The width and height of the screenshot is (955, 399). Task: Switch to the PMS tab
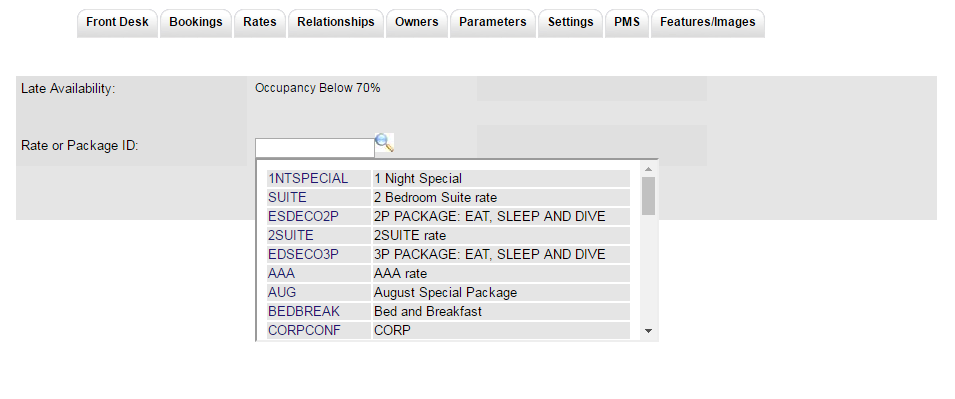coord(627,23)
